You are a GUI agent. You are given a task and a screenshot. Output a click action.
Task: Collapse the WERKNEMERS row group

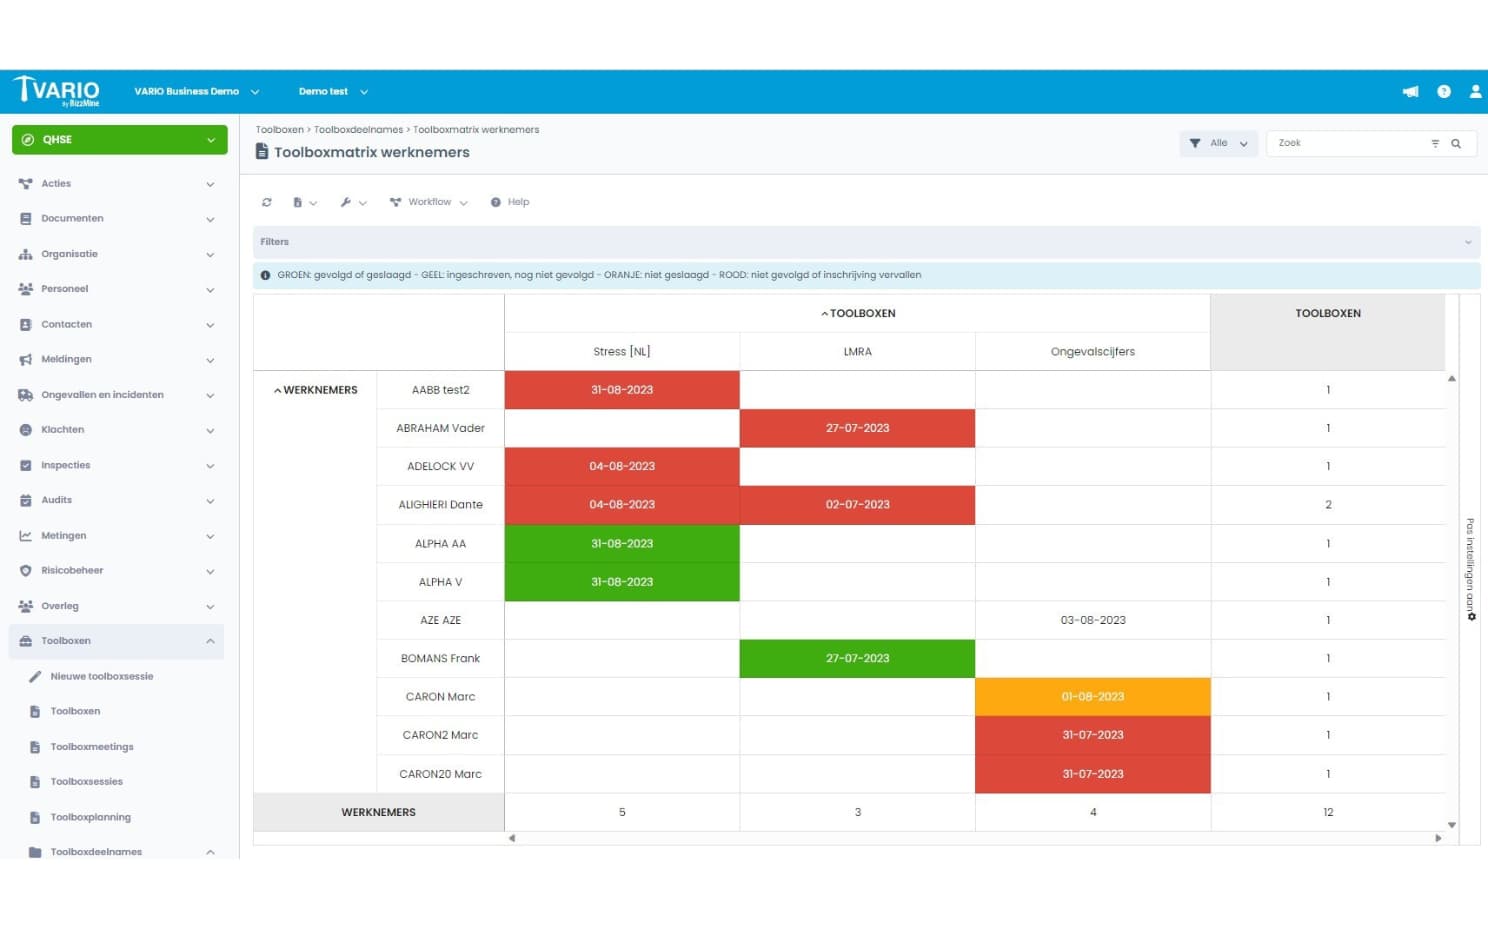(x=277, y=391)
